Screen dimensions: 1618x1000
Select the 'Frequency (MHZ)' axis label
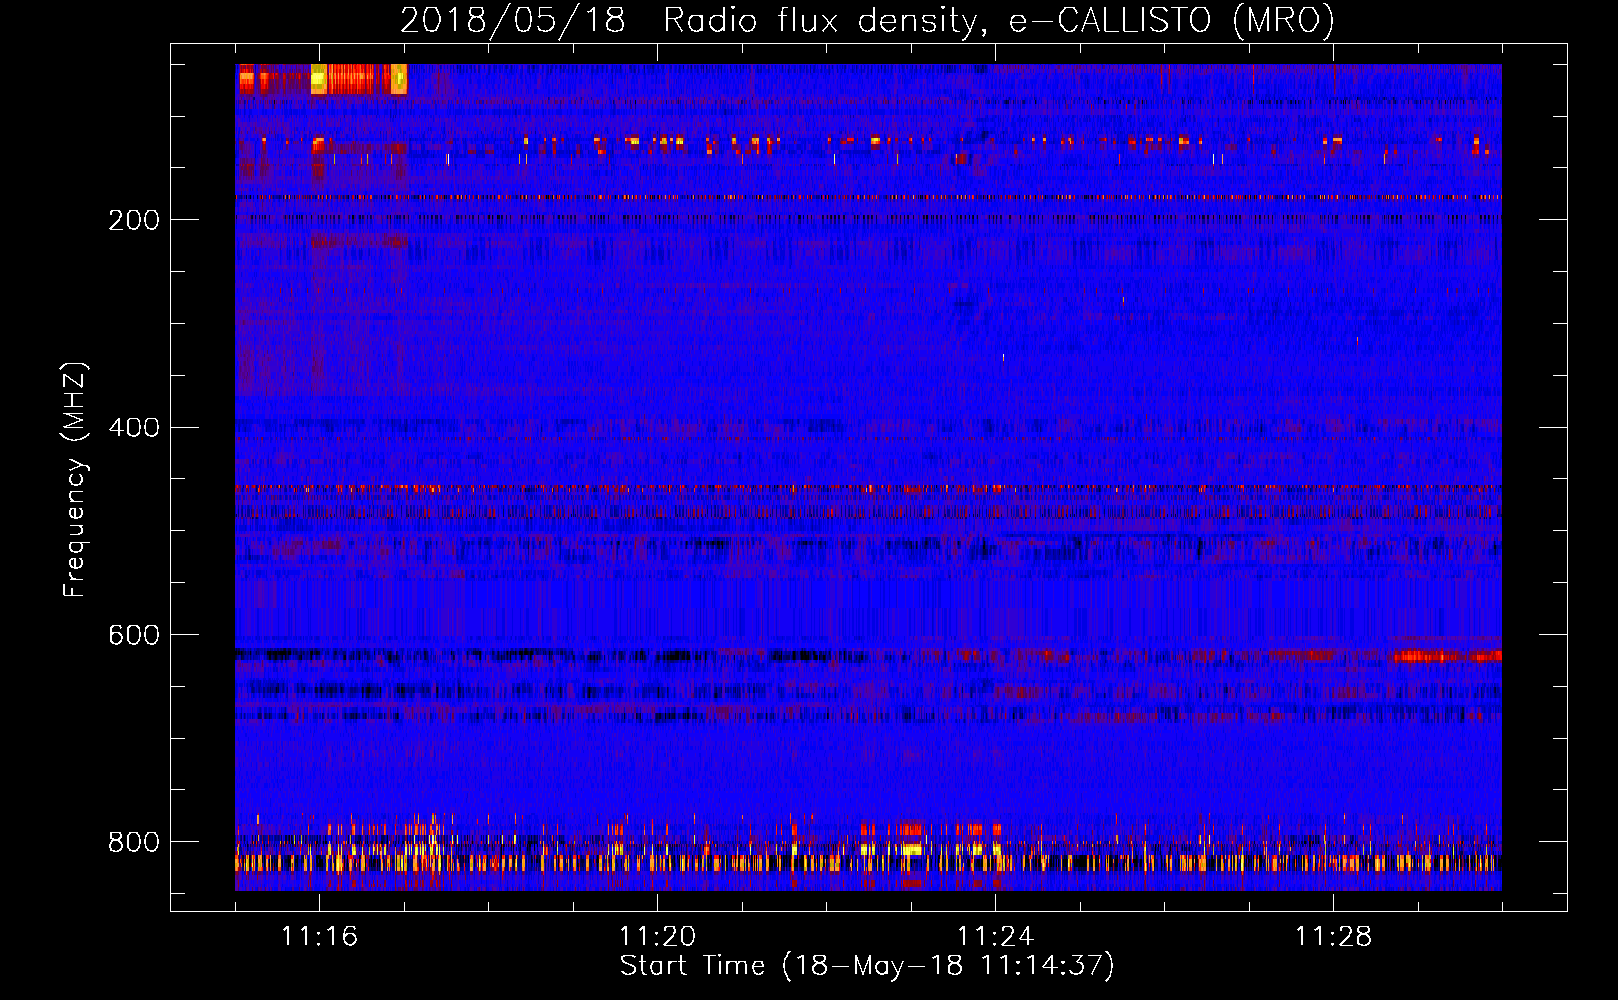75,480
